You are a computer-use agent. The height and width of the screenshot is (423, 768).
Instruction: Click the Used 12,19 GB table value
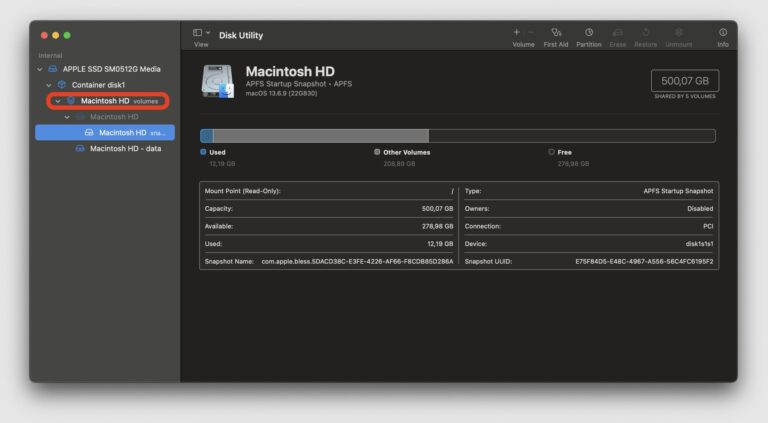(x=440, y=244)
